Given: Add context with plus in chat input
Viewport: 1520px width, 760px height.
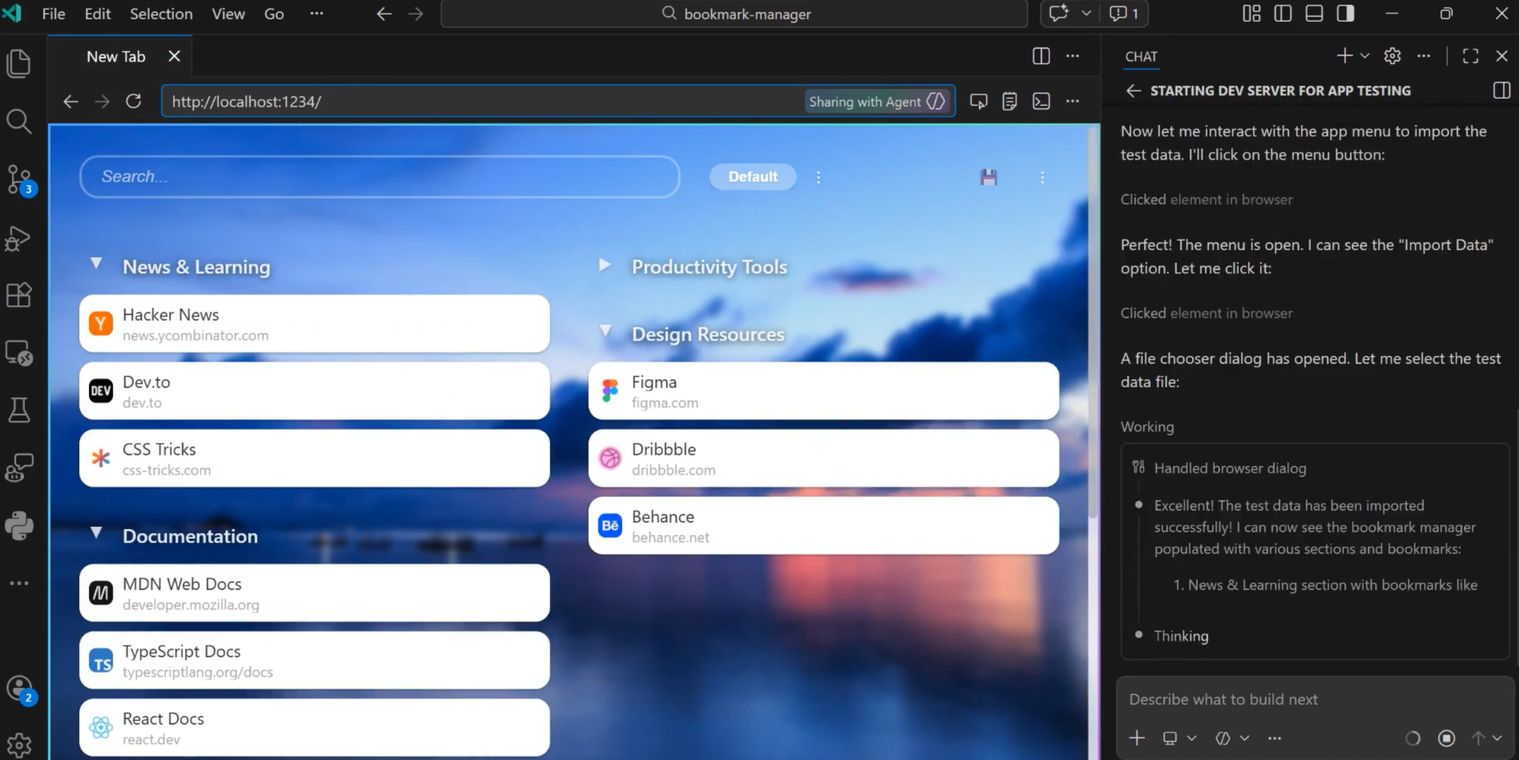Looking at the screenshot, I should (x=1137, y=738).
